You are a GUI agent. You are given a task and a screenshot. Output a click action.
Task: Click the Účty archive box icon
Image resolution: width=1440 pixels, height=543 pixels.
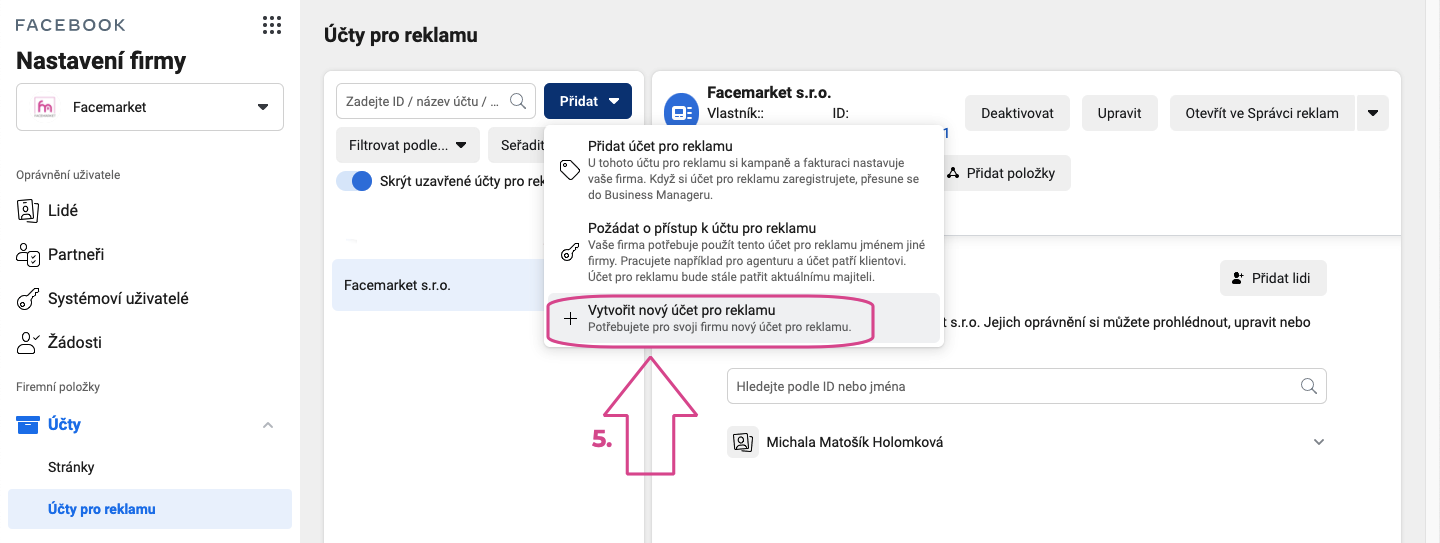click(x=28, y=424)
